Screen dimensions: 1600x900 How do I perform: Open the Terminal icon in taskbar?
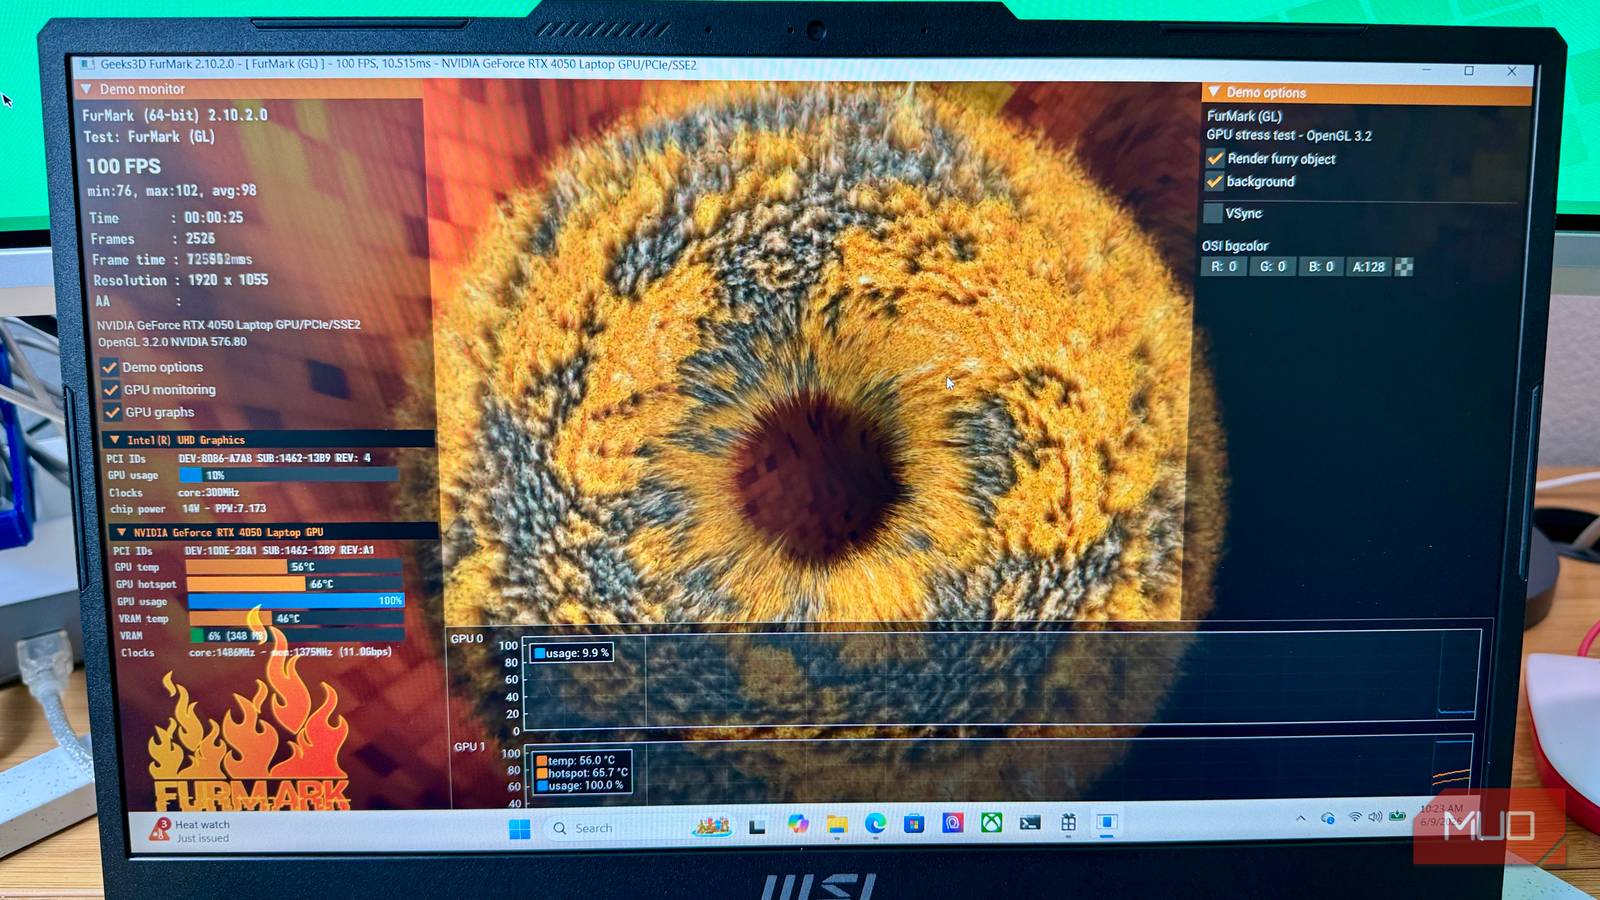click(1030, 823)
